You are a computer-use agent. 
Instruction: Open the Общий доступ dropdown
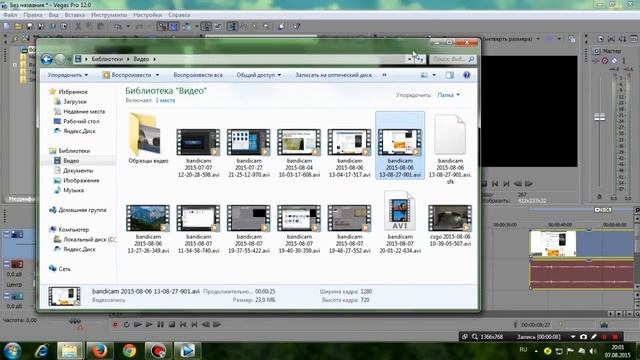pos(259,75)
